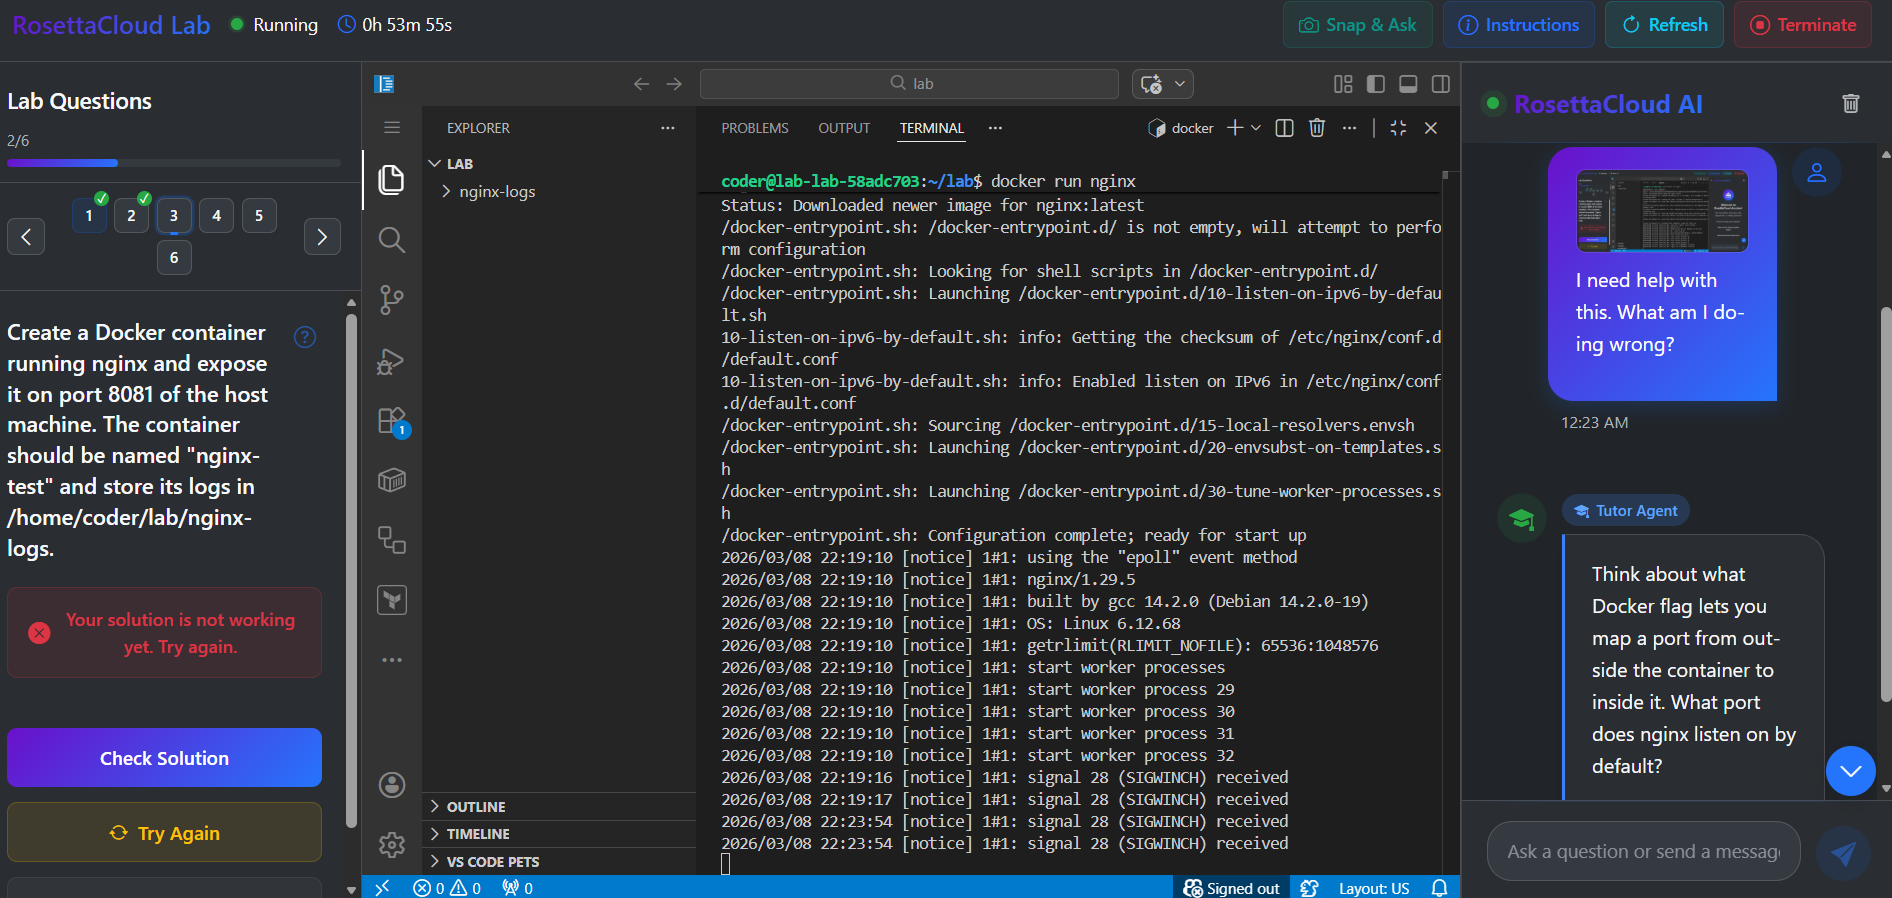Toggle bottom panel visibility
The image size is (1892, 898).
[x=1408, y=84]
